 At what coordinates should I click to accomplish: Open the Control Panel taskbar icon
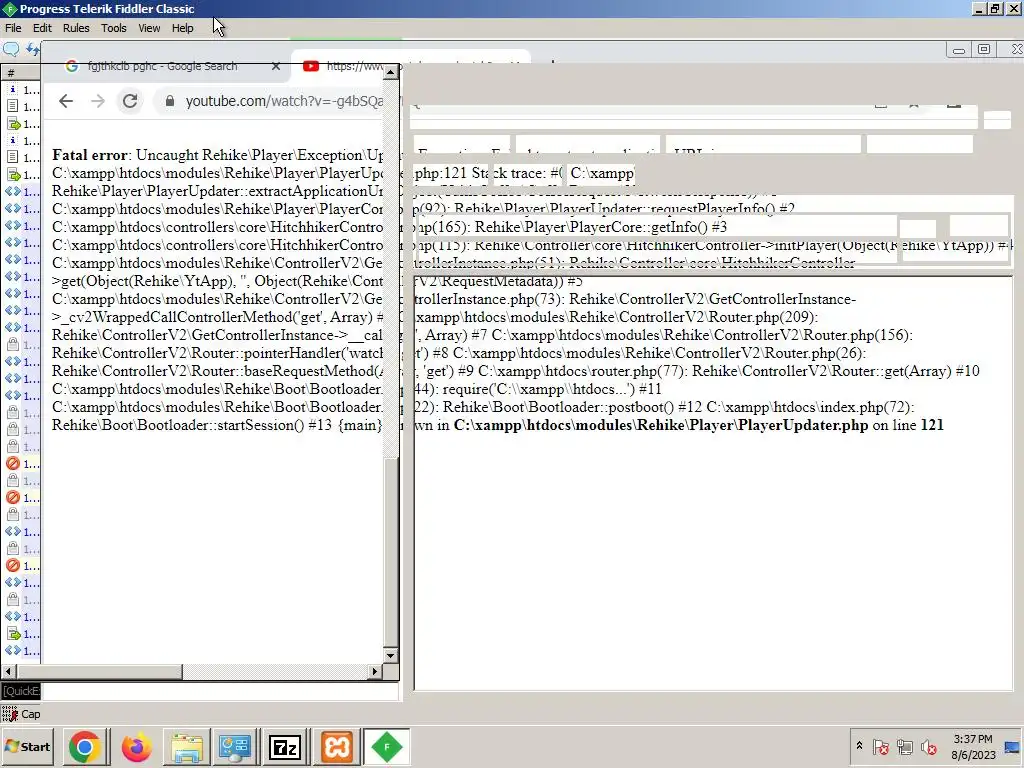click(235, 746)
